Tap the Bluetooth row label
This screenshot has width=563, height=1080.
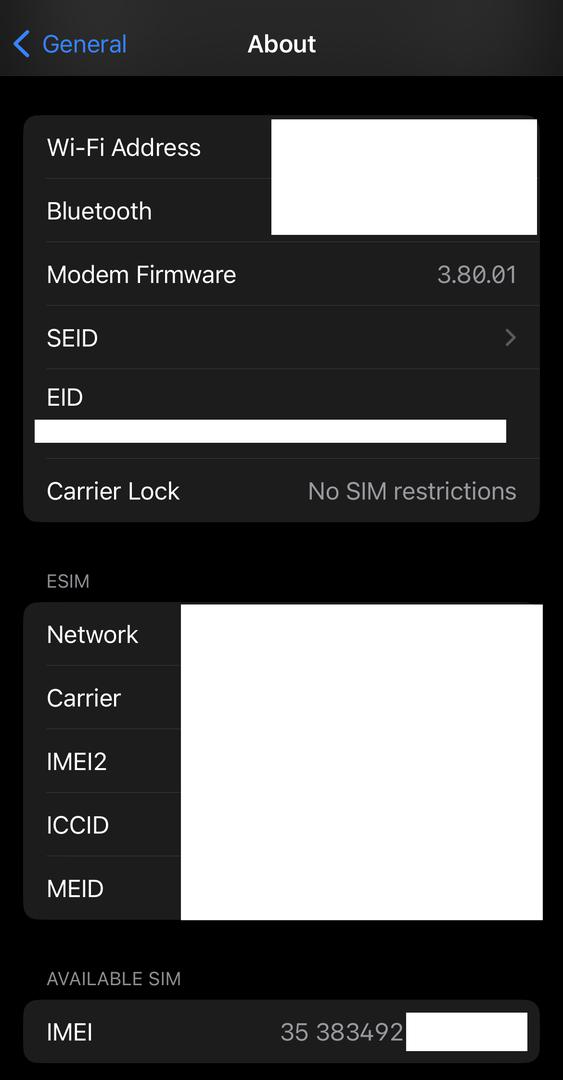tap(99, 211)
